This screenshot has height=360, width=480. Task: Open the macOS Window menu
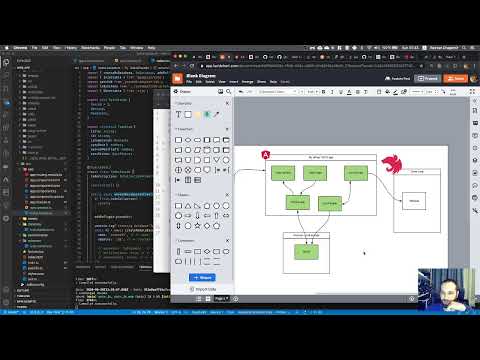coord(136,48)
